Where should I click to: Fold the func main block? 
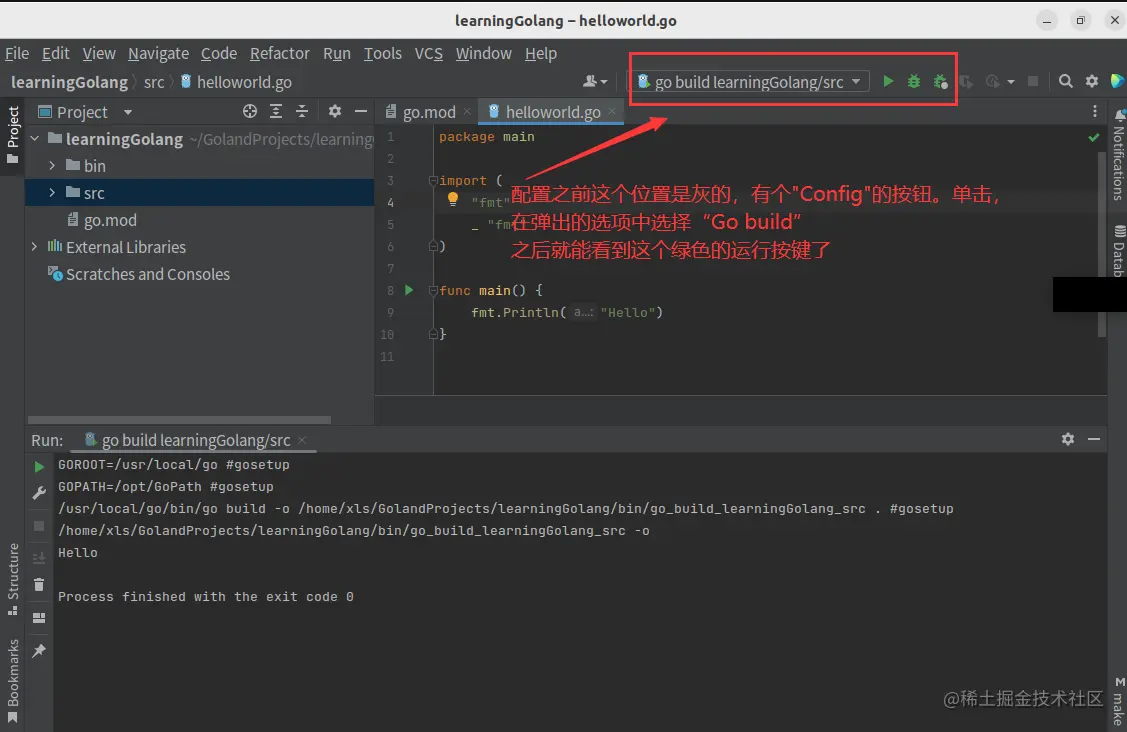click(433, 290)
